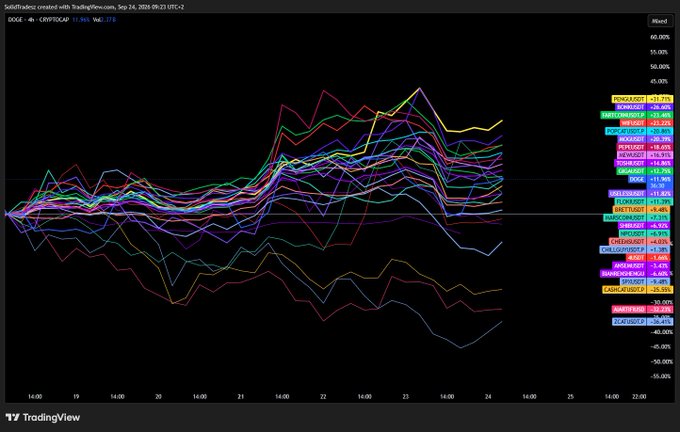This screenshot has width=680, height=432.
Task: Select the FARTCOINUSDT.P price label
Action: (637, 115)
